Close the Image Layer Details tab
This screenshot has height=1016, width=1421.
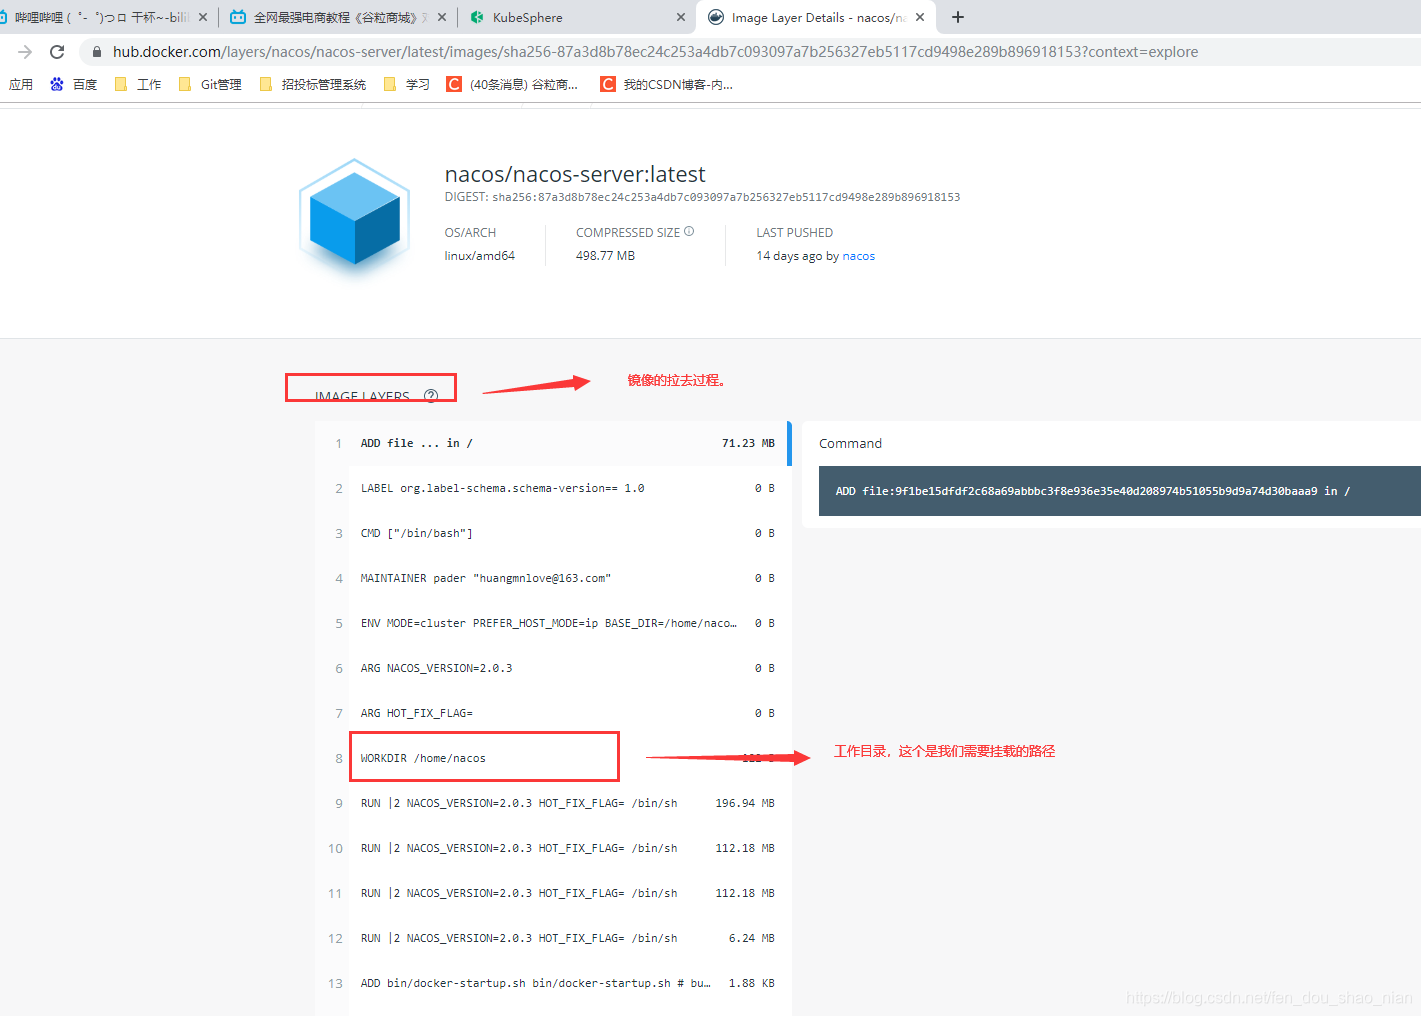pos(920,17)
